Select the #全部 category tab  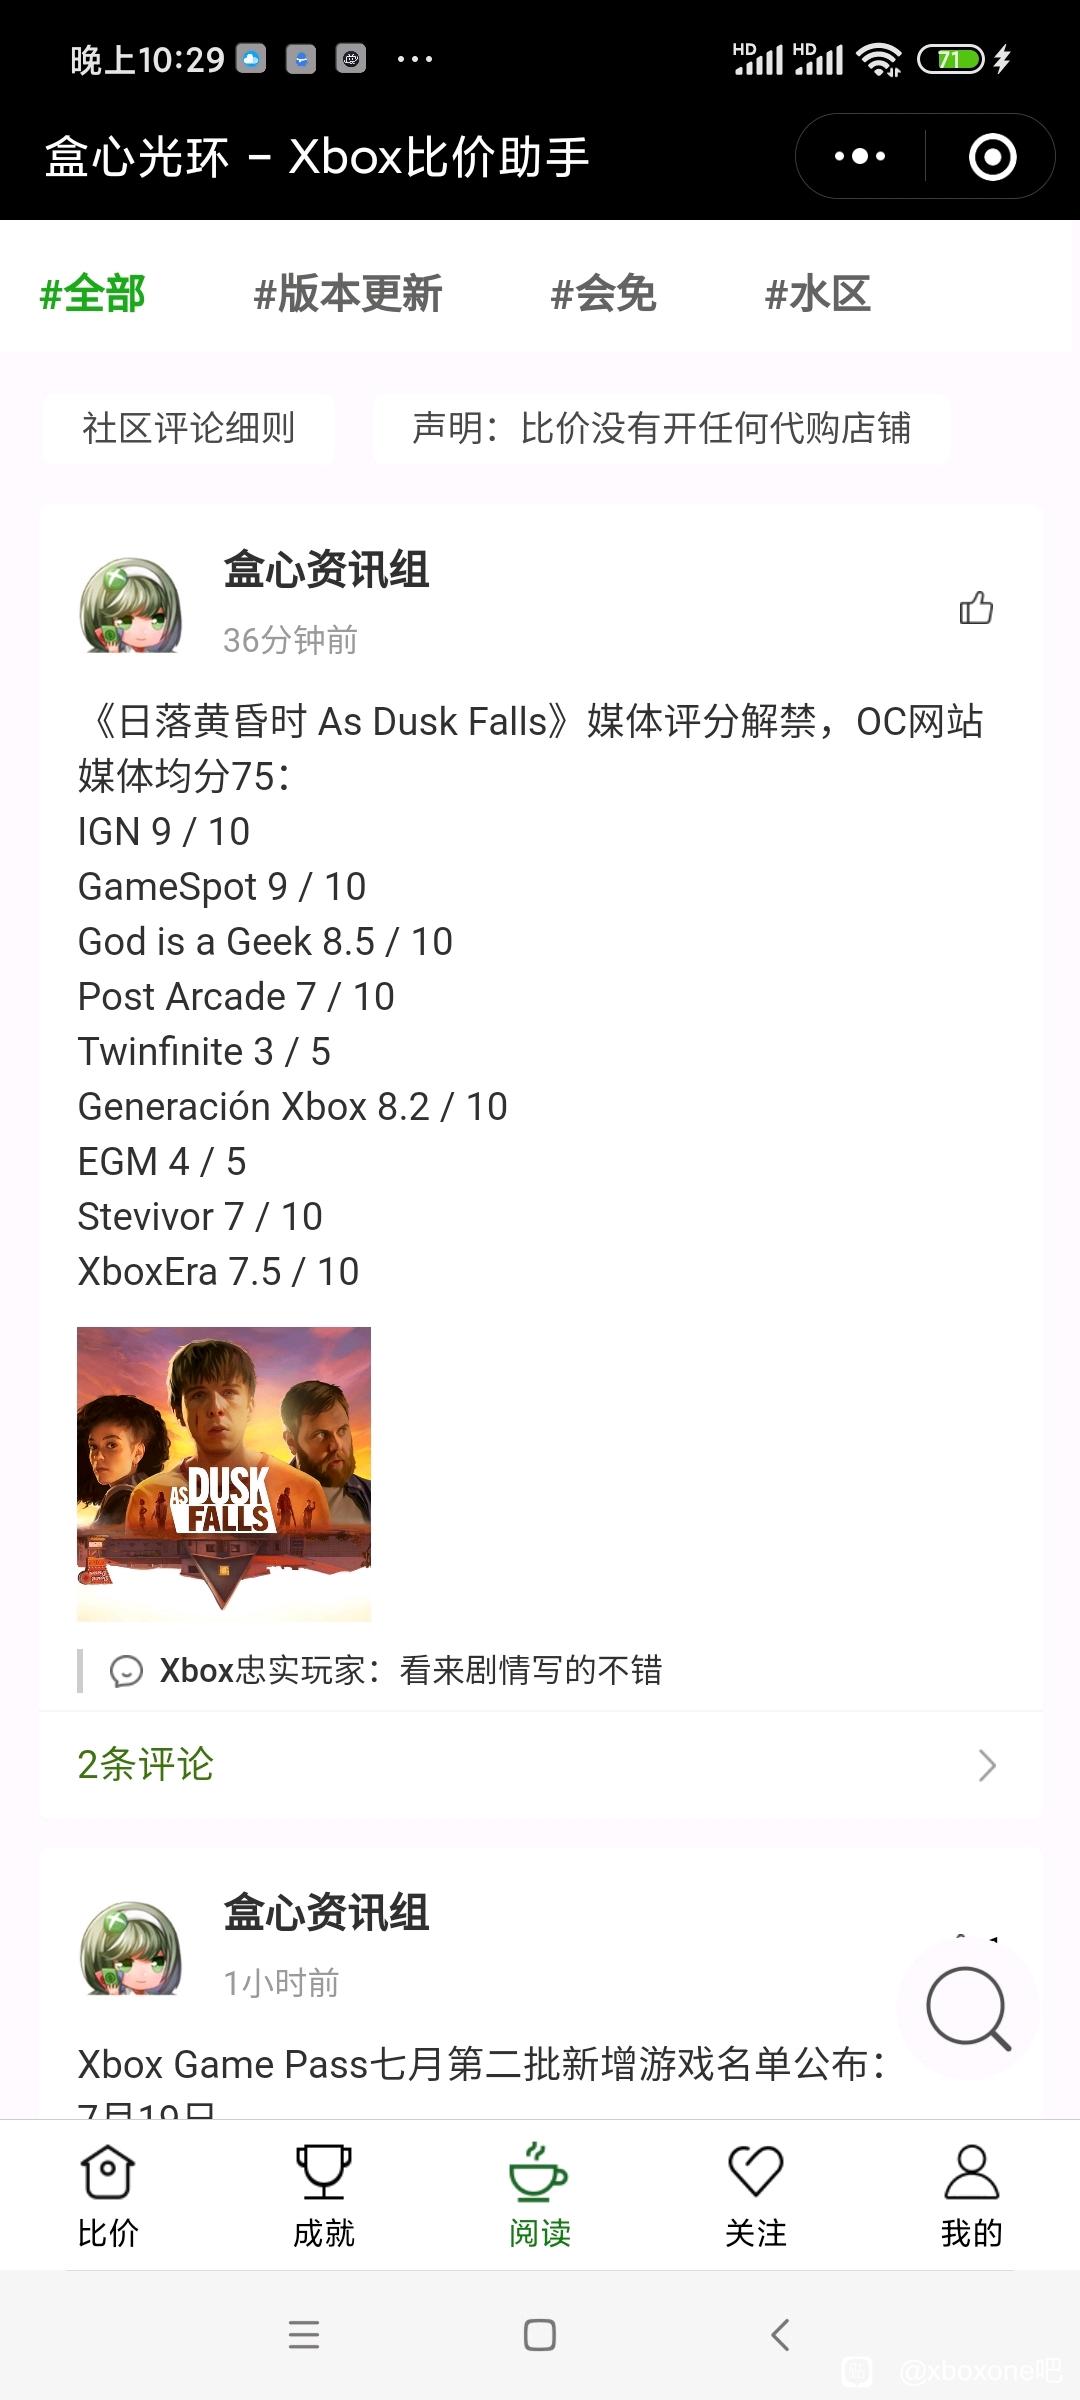click(93, 294)
